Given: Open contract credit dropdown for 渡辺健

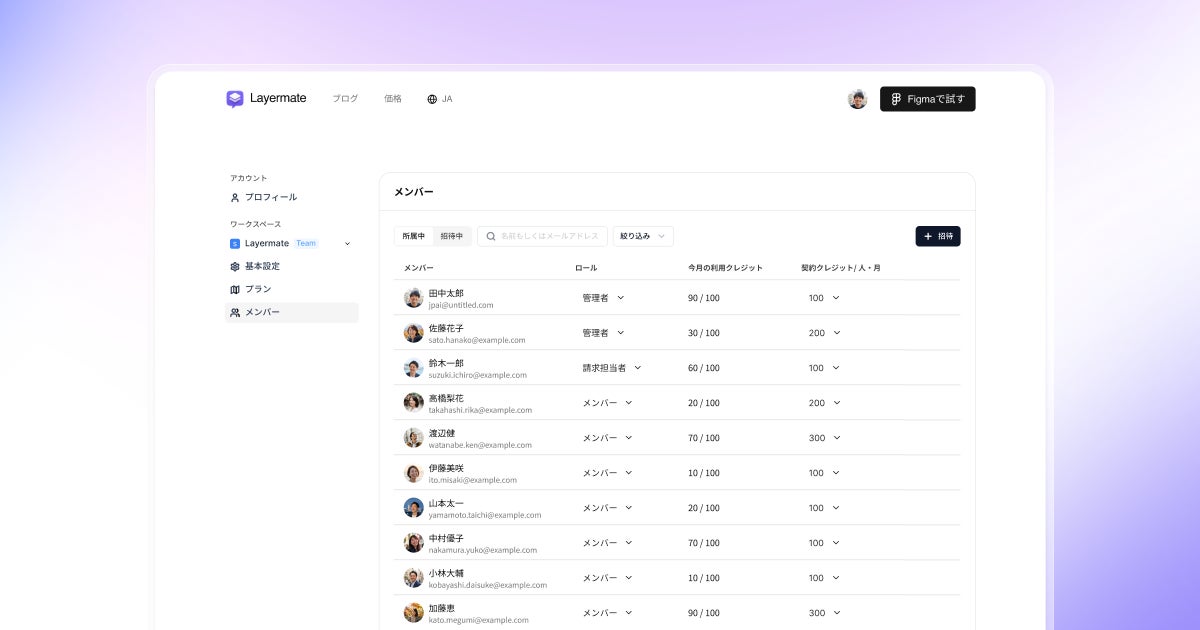Looking at the screenshot, I should click(x=824, y=438).
